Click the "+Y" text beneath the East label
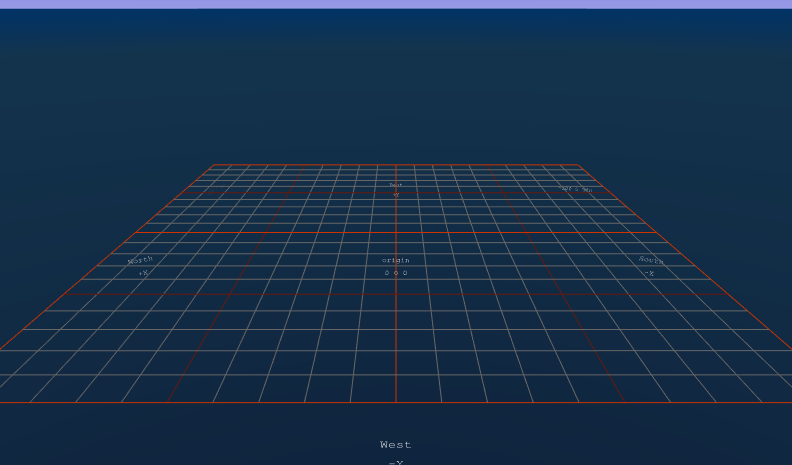 (396, 195)
